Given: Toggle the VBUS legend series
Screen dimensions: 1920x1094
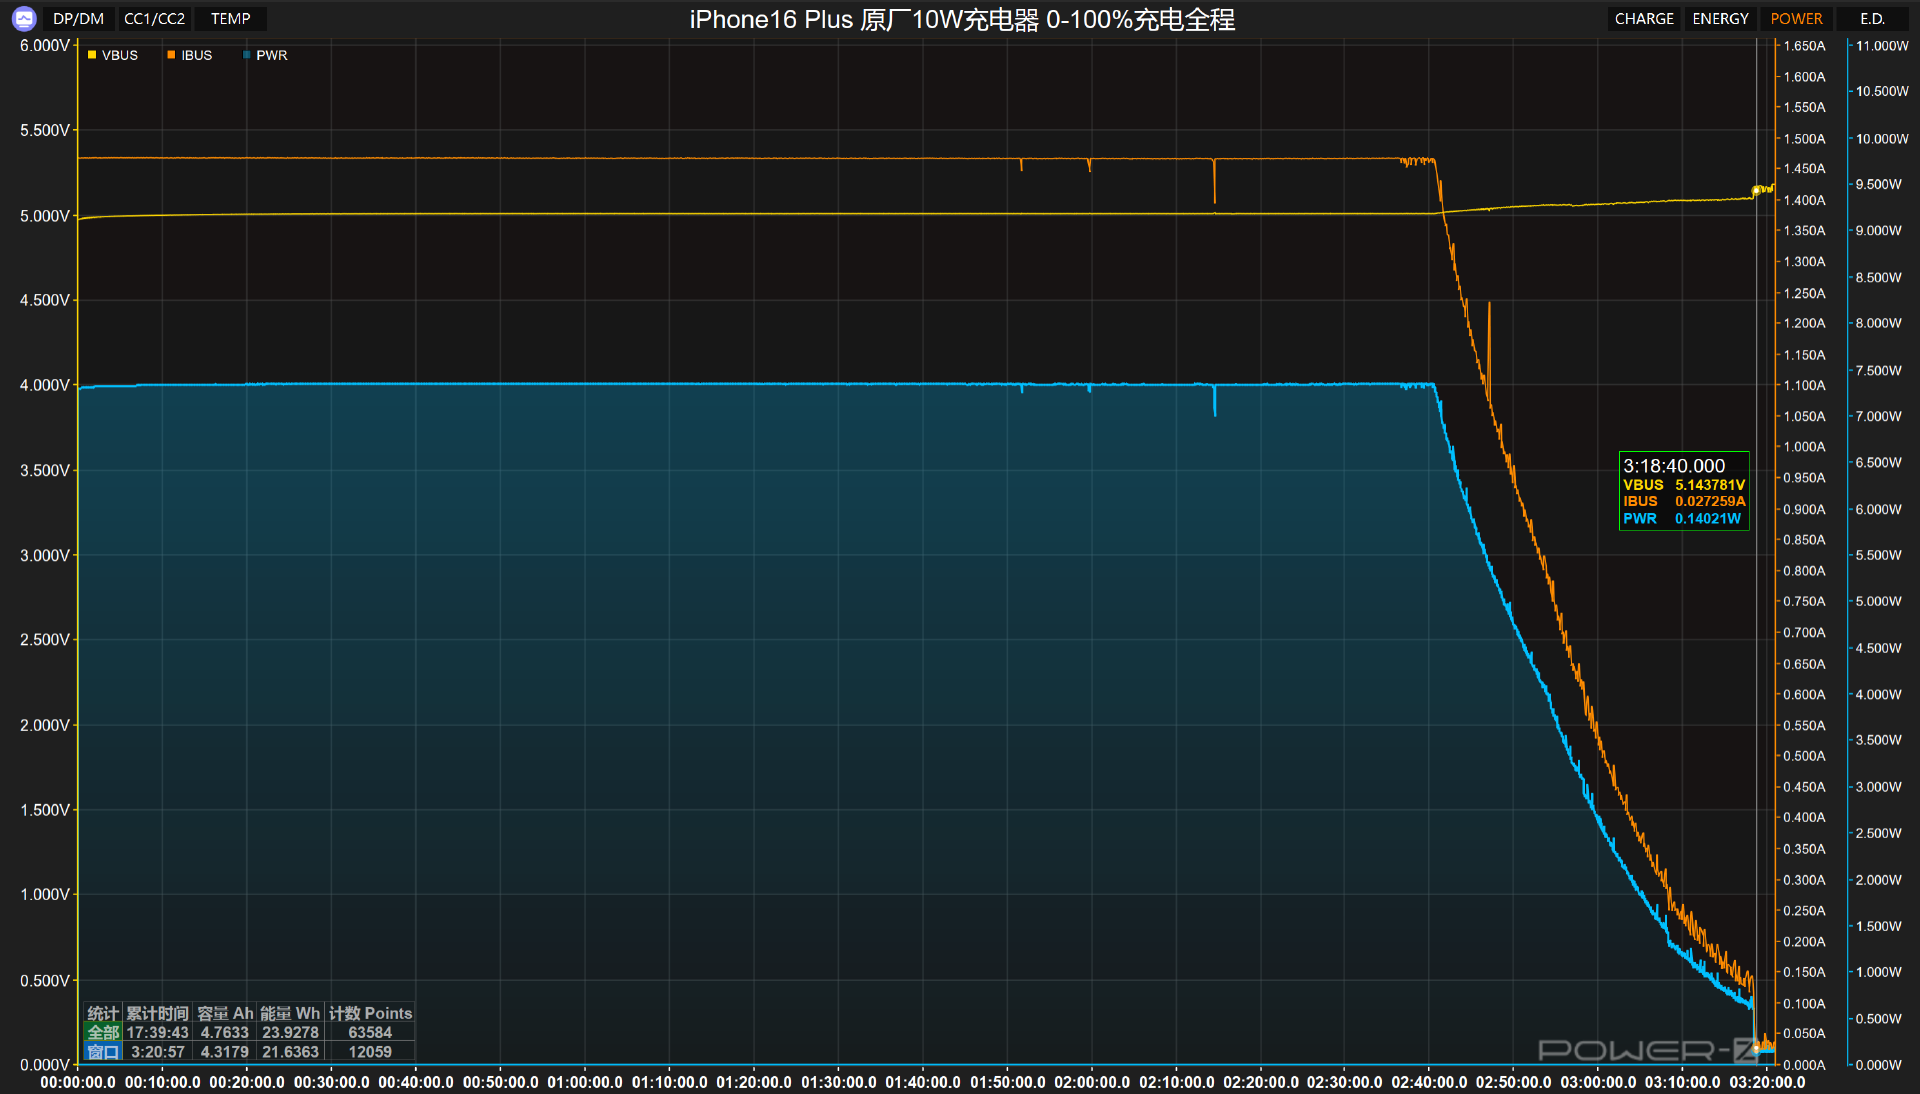Looking at the screenshot, I should 113,55.
